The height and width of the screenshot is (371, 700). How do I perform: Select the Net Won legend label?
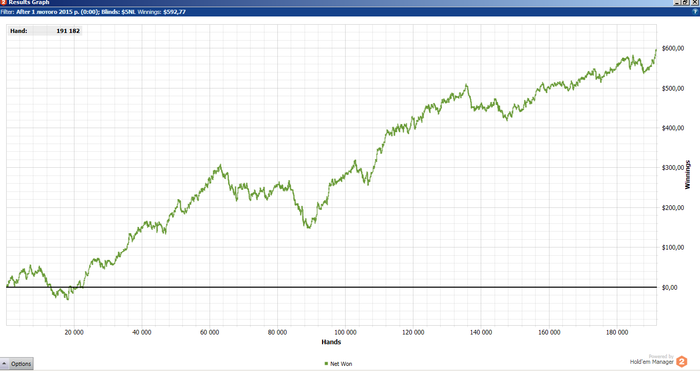tap(341, 364)
